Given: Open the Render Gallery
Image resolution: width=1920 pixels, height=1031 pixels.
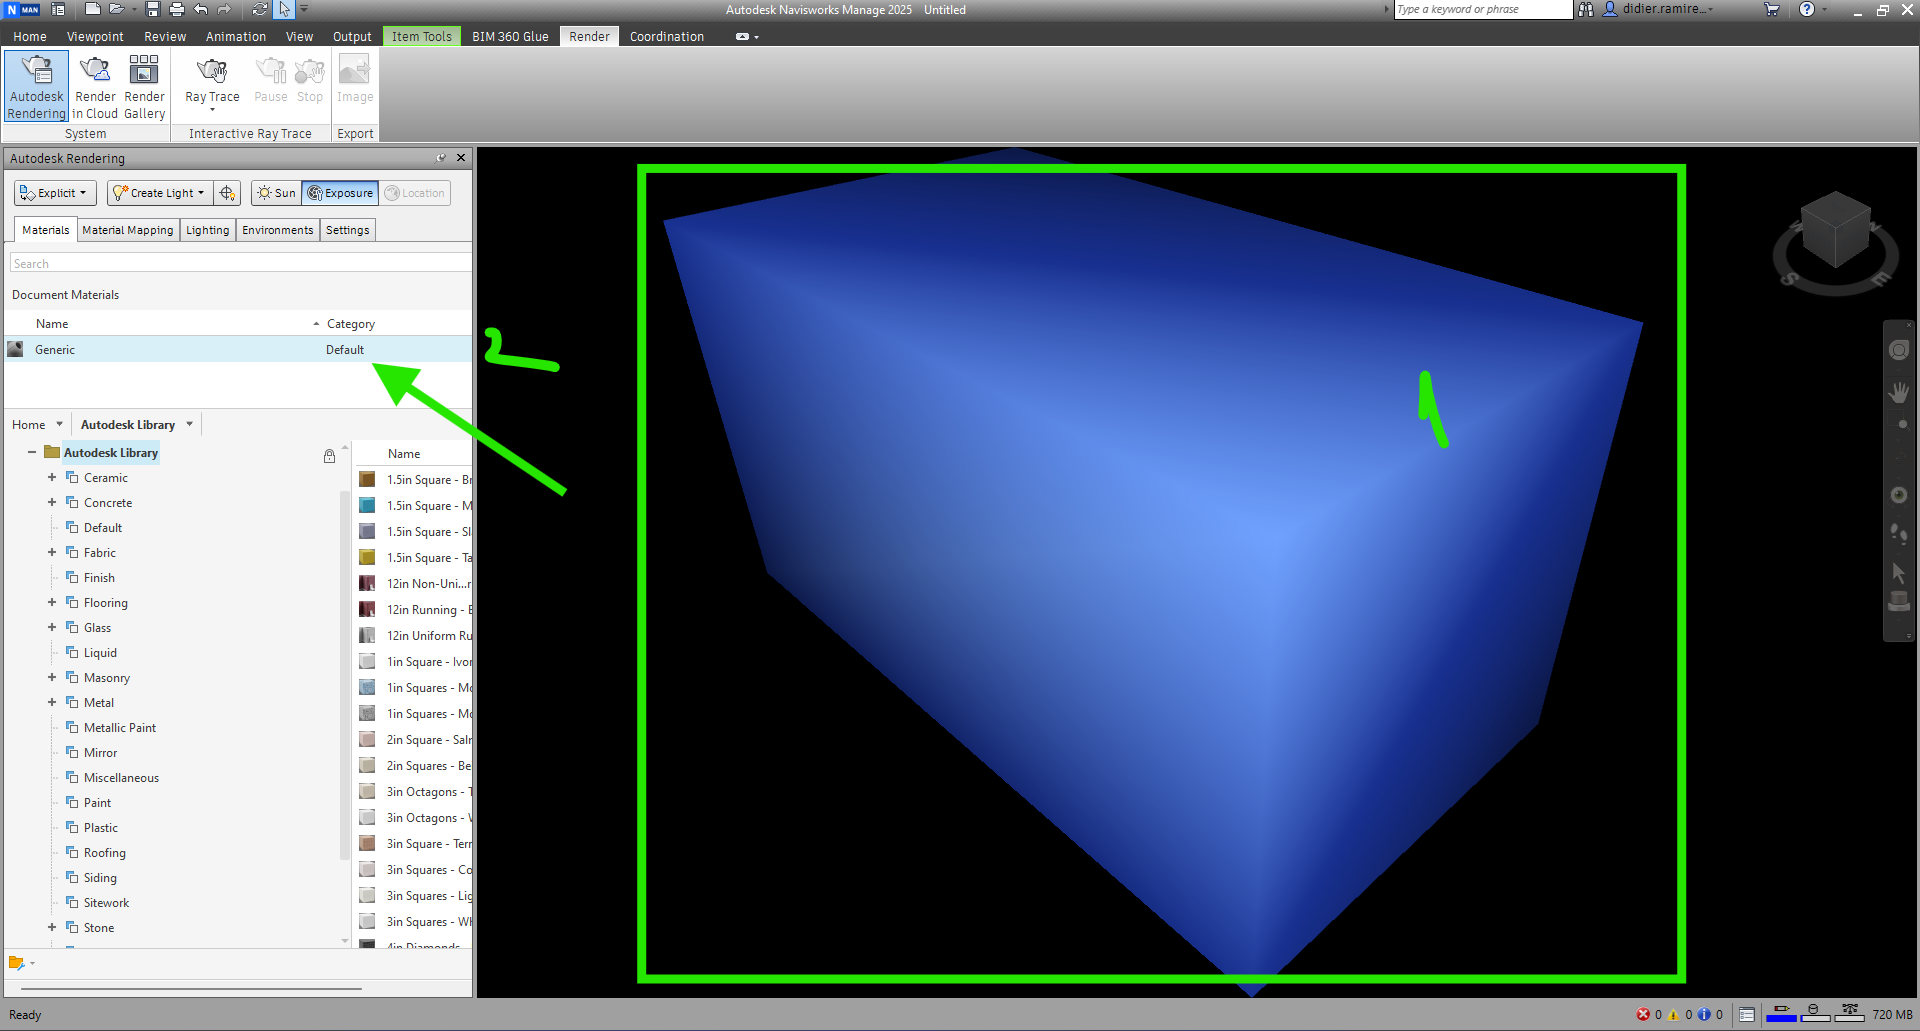Looking at the screenshot, I should [144, 87].
